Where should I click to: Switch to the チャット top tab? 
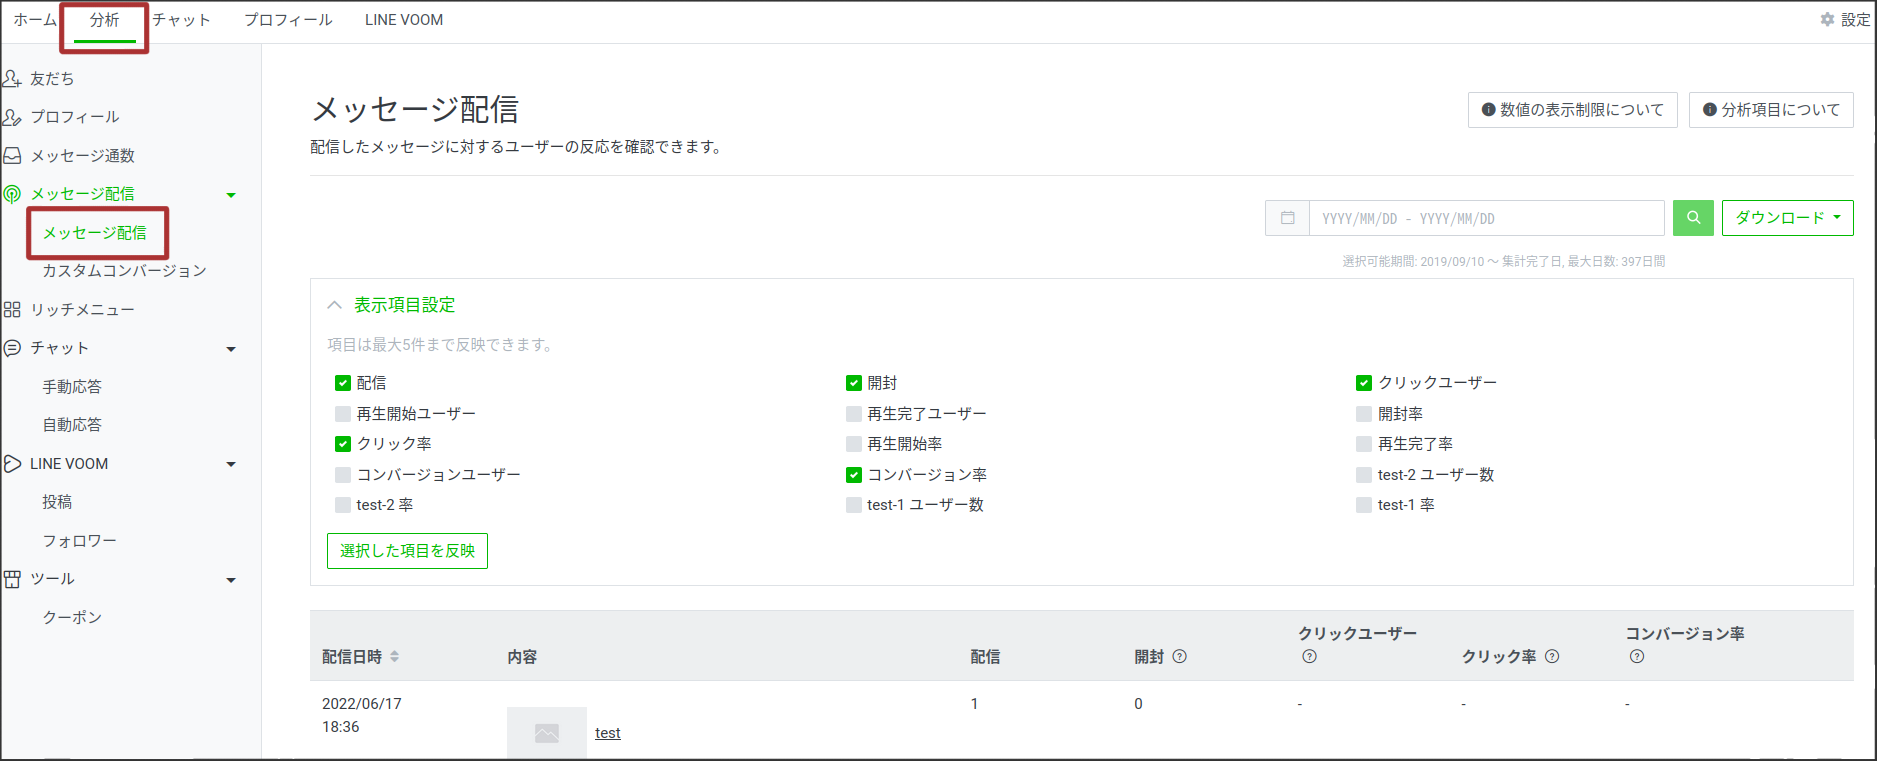click(182, 20)
